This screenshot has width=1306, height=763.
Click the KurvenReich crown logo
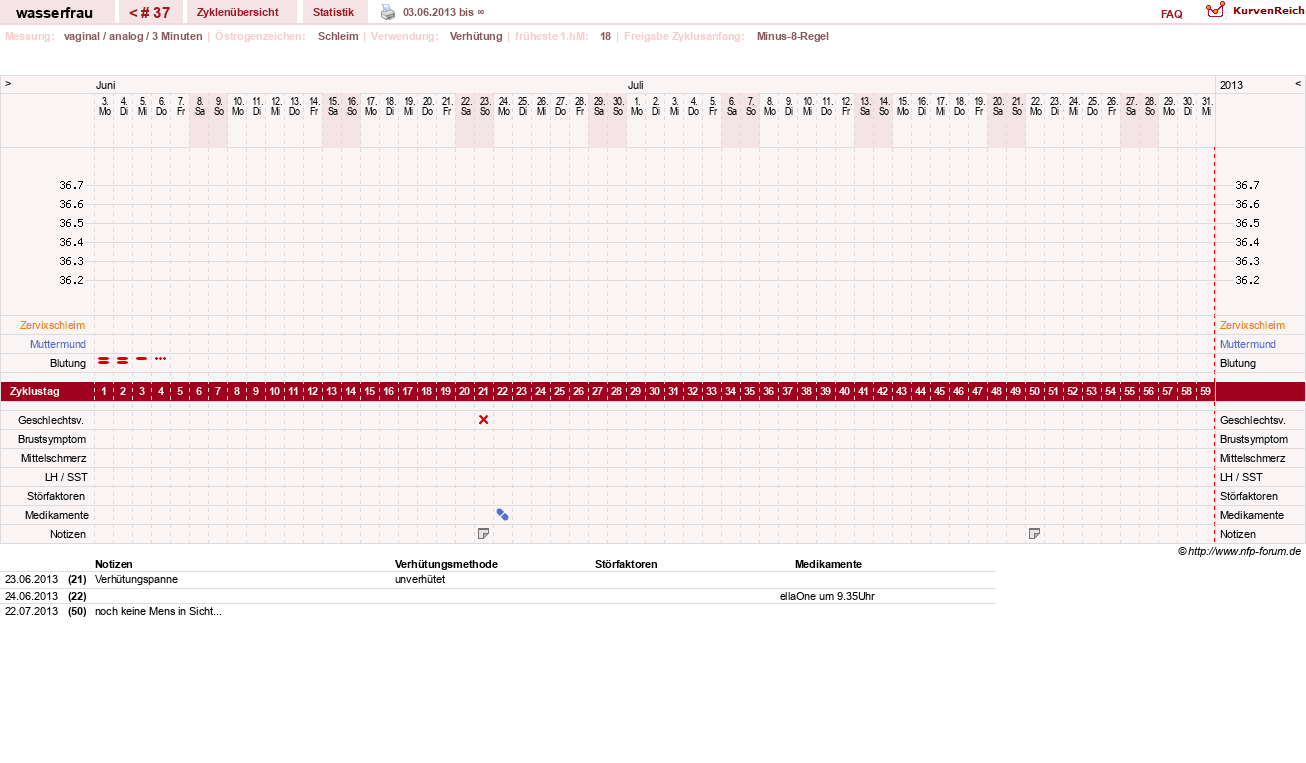(x=1215, y=10)
